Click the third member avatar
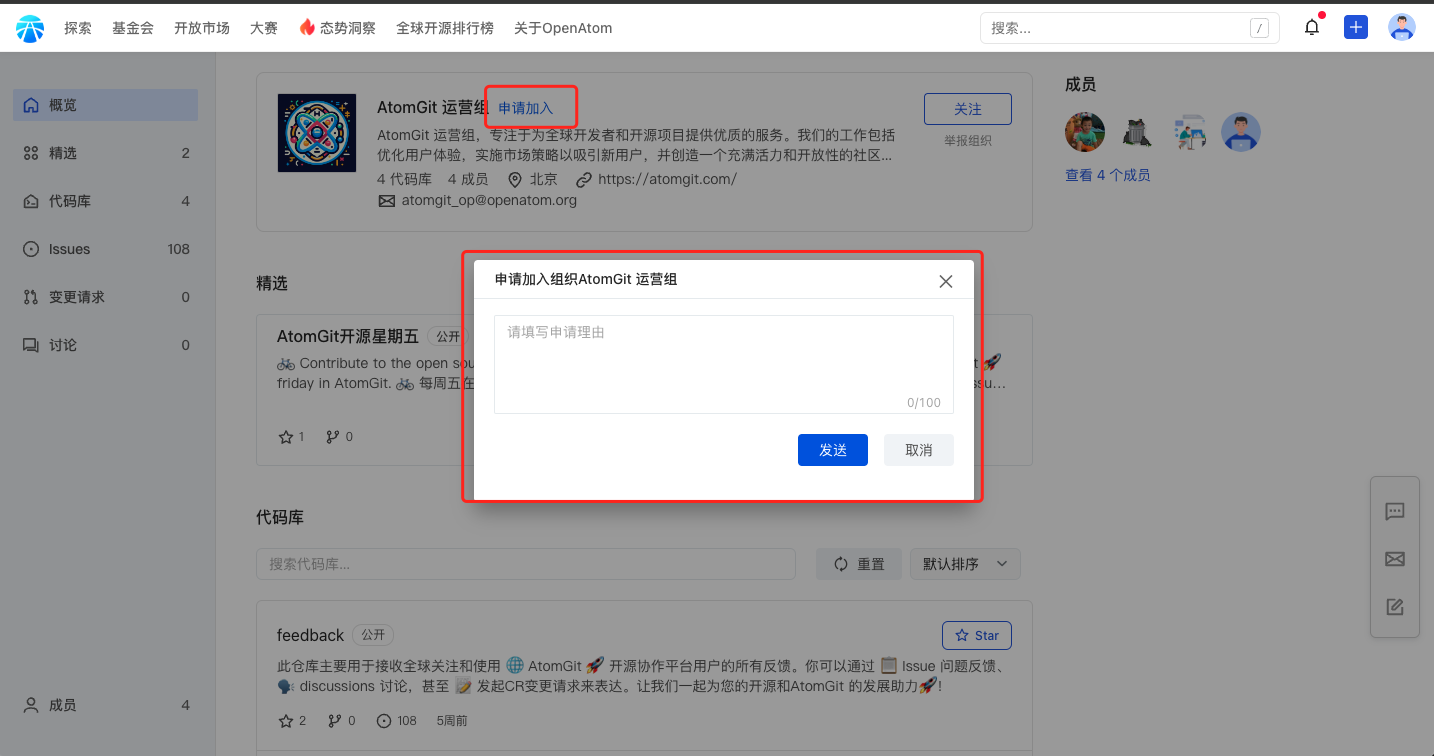The height and width of the screenshot is (756, 1434). pos(1189,132)
